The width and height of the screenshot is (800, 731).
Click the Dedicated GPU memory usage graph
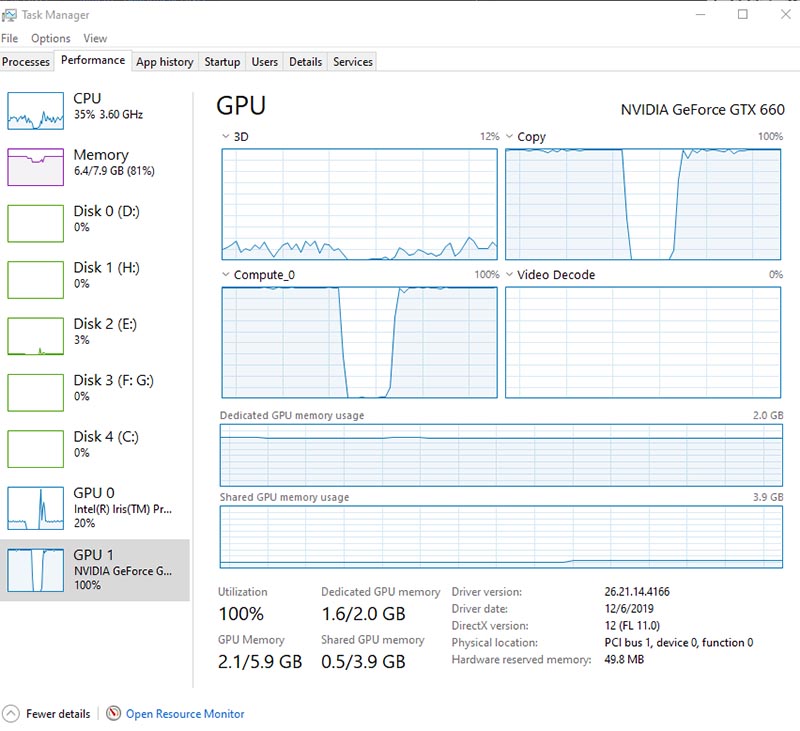point(501,455)
